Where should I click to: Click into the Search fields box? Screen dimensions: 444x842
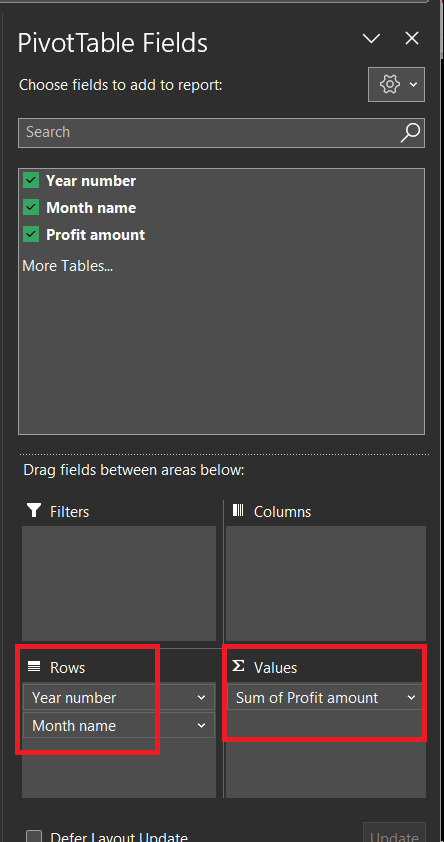pos(209,132)
